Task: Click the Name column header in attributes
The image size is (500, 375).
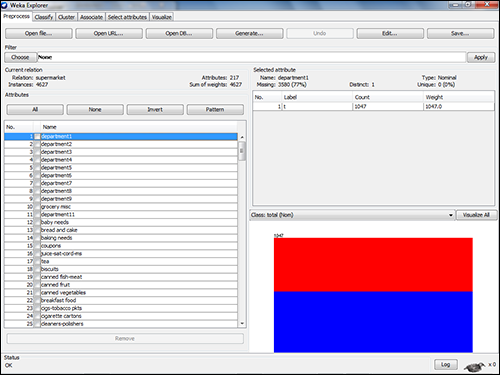Action: 139,127
